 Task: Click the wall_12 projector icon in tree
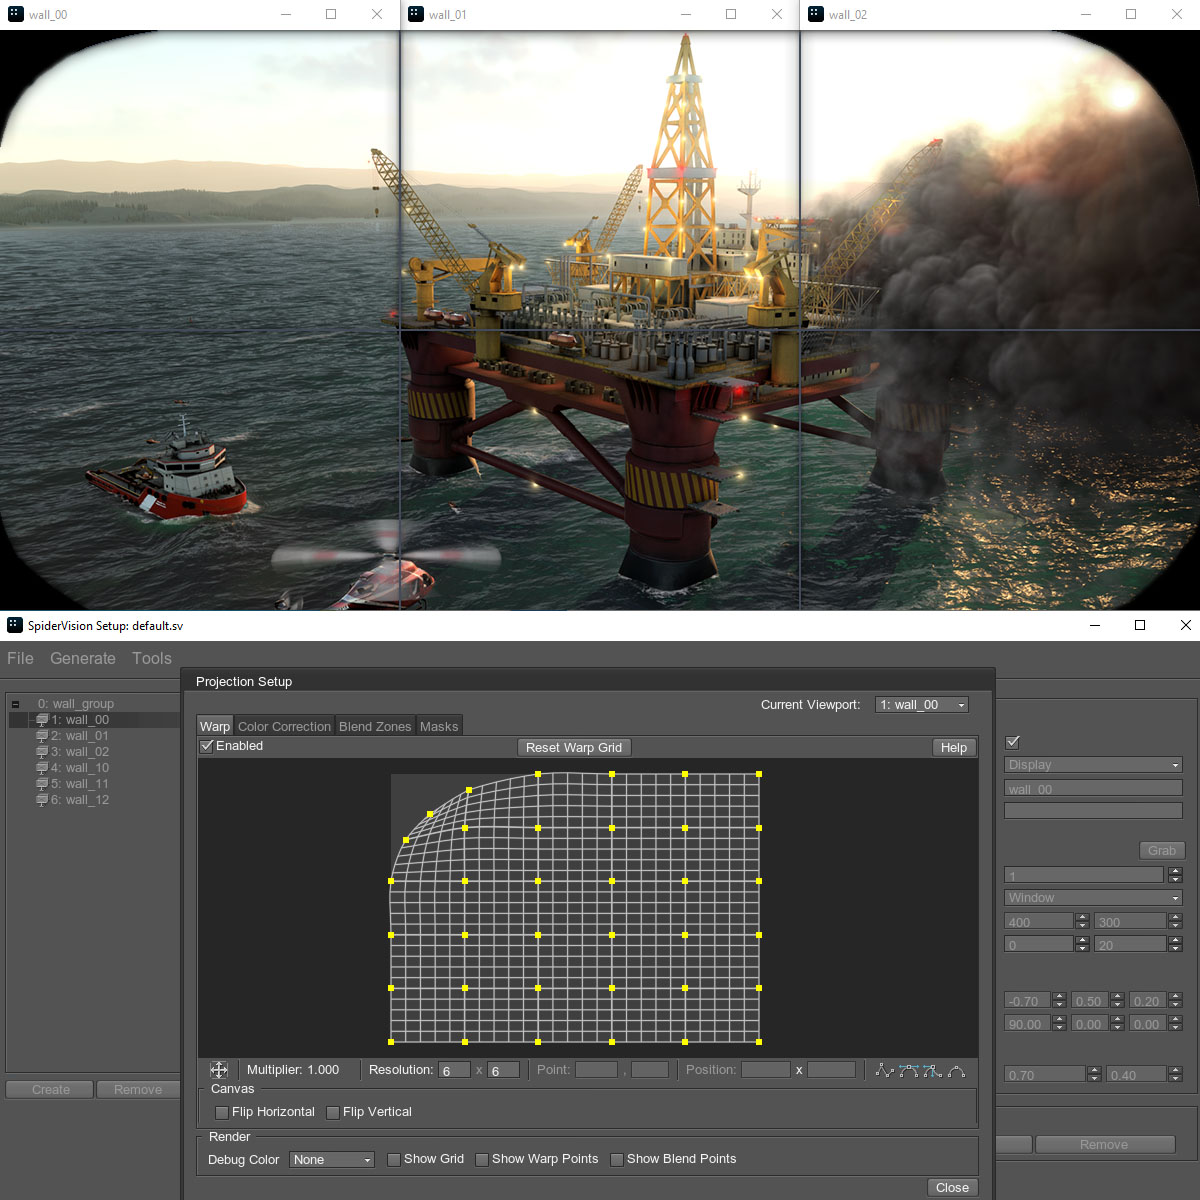coord(42,800)
